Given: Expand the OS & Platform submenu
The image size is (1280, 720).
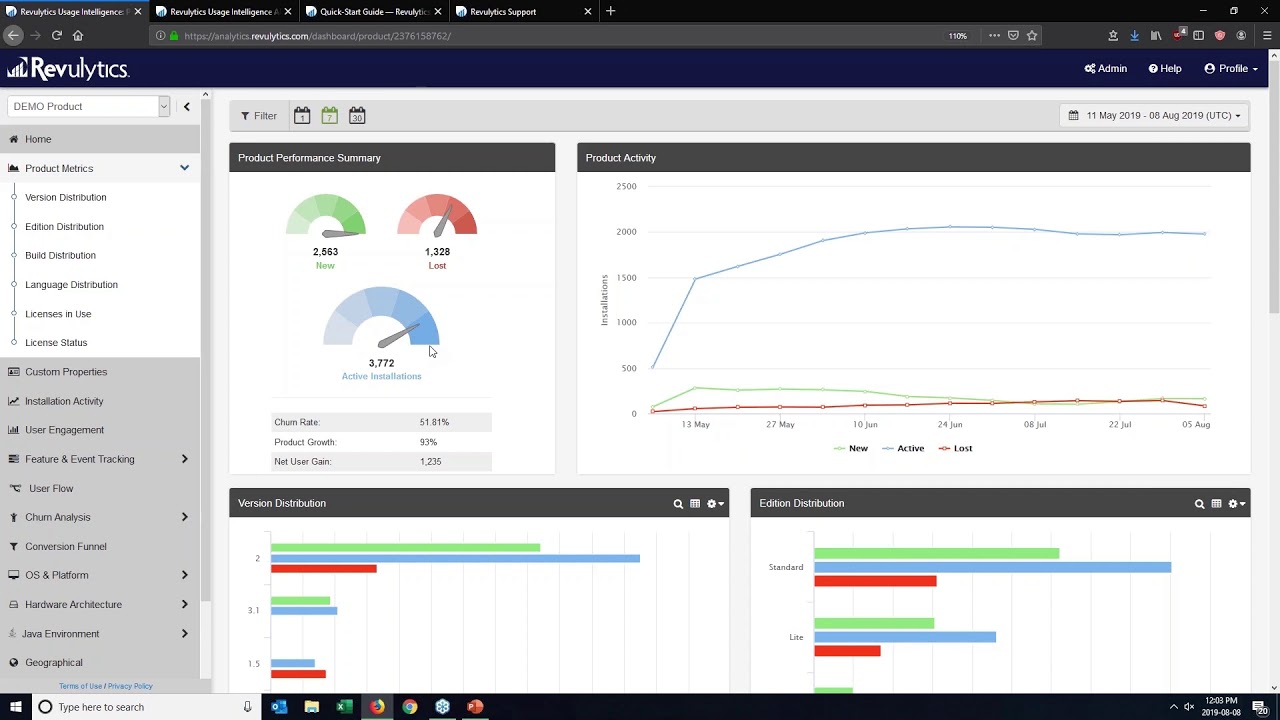Looking at the screenshot, I should click(x=184, y=575).
